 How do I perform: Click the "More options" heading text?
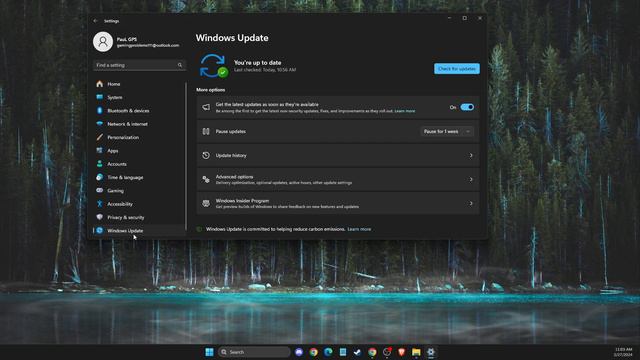pyautogui.click(x=211, y=90)
